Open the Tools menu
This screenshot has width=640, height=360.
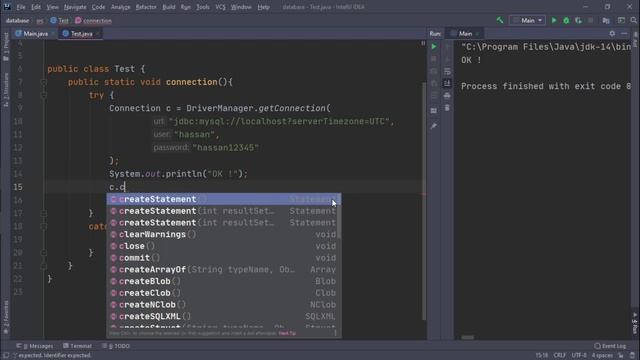pyautogui.click(x=203, y=7)
